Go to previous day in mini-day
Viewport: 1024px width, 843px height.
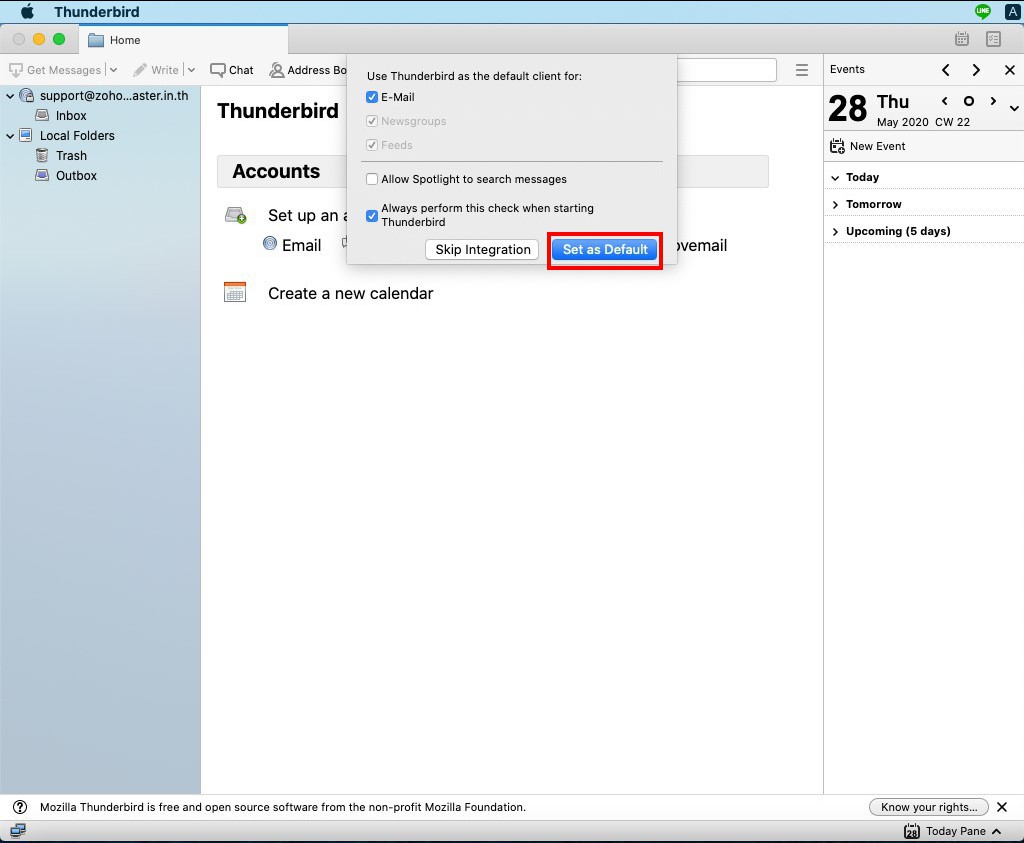tap(944, 101)
